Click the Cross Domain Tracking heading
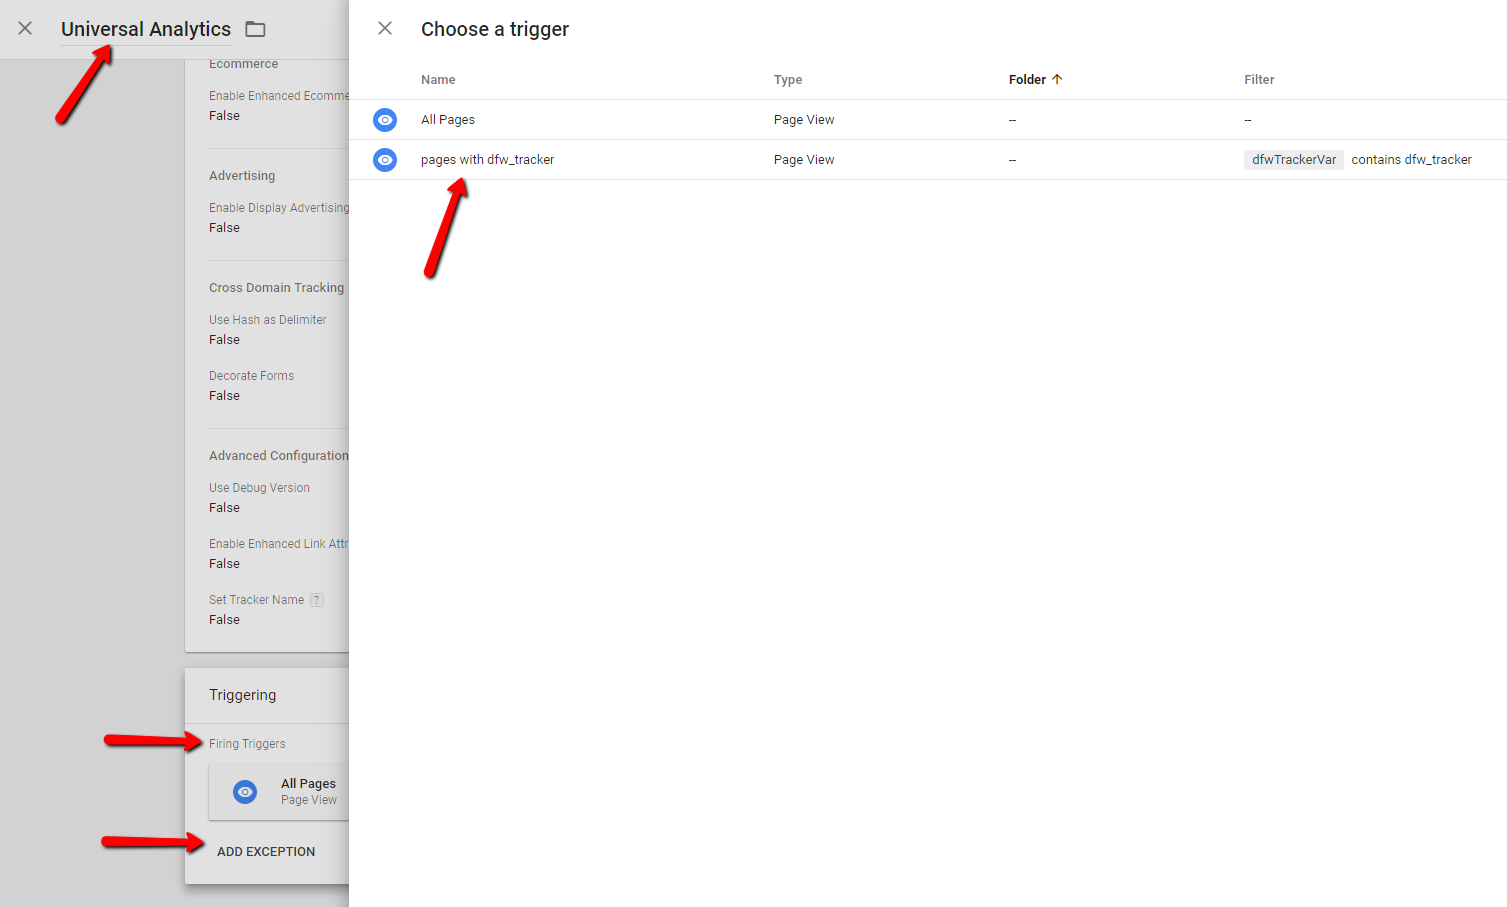The width and height of the screenshot is (1507, 907). point(276,287)
